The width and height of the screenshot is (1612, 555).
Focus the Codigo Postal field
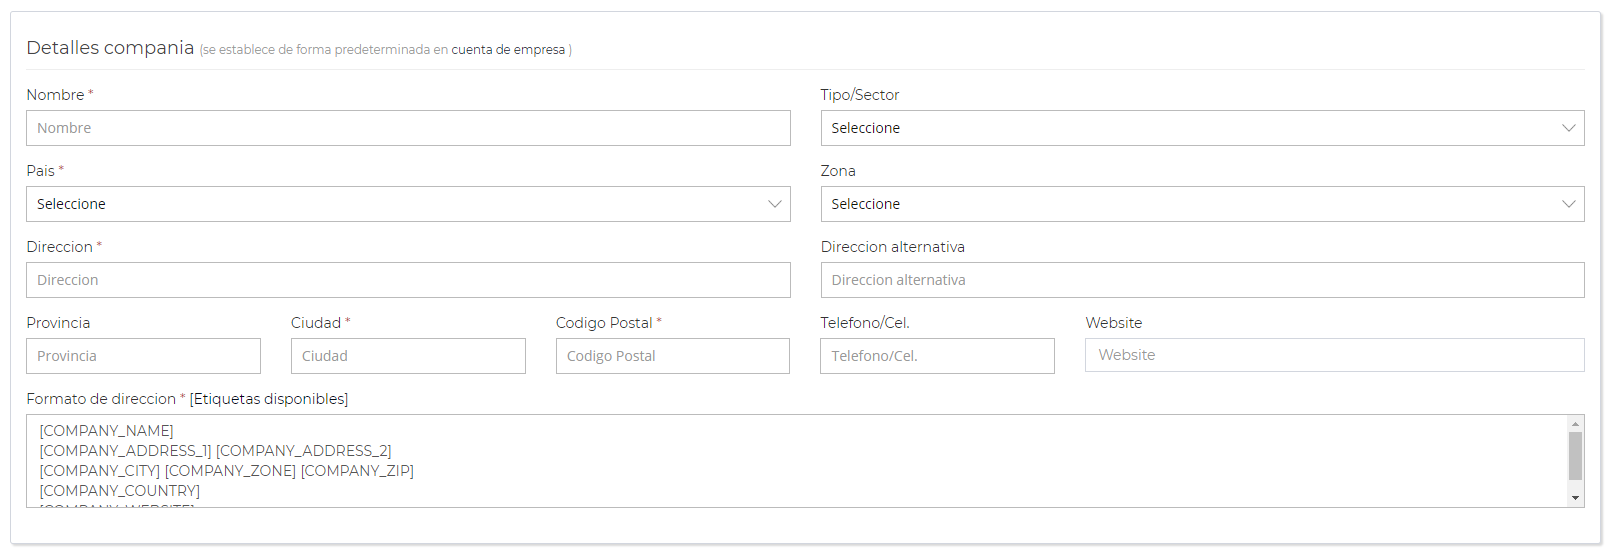coord(673,356)
